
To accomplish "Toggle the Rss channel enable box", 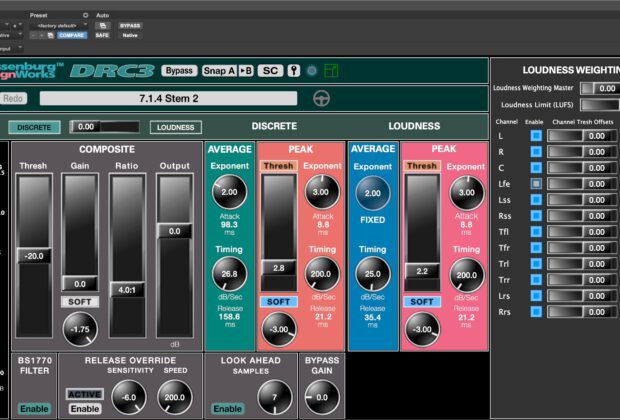I will pos(536,216).
